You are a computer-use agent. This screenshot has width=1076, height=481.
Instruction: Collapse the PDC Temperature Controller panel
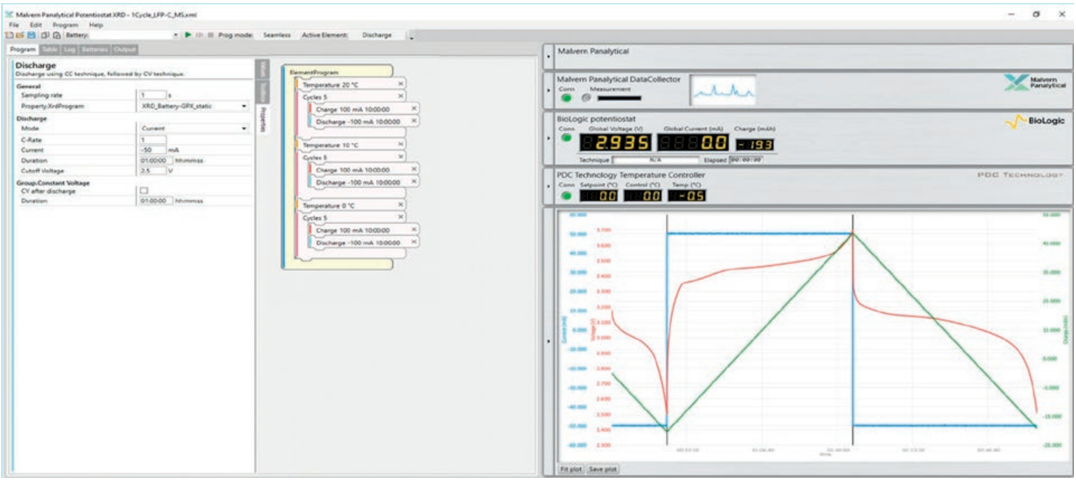(x=548, y=188)
